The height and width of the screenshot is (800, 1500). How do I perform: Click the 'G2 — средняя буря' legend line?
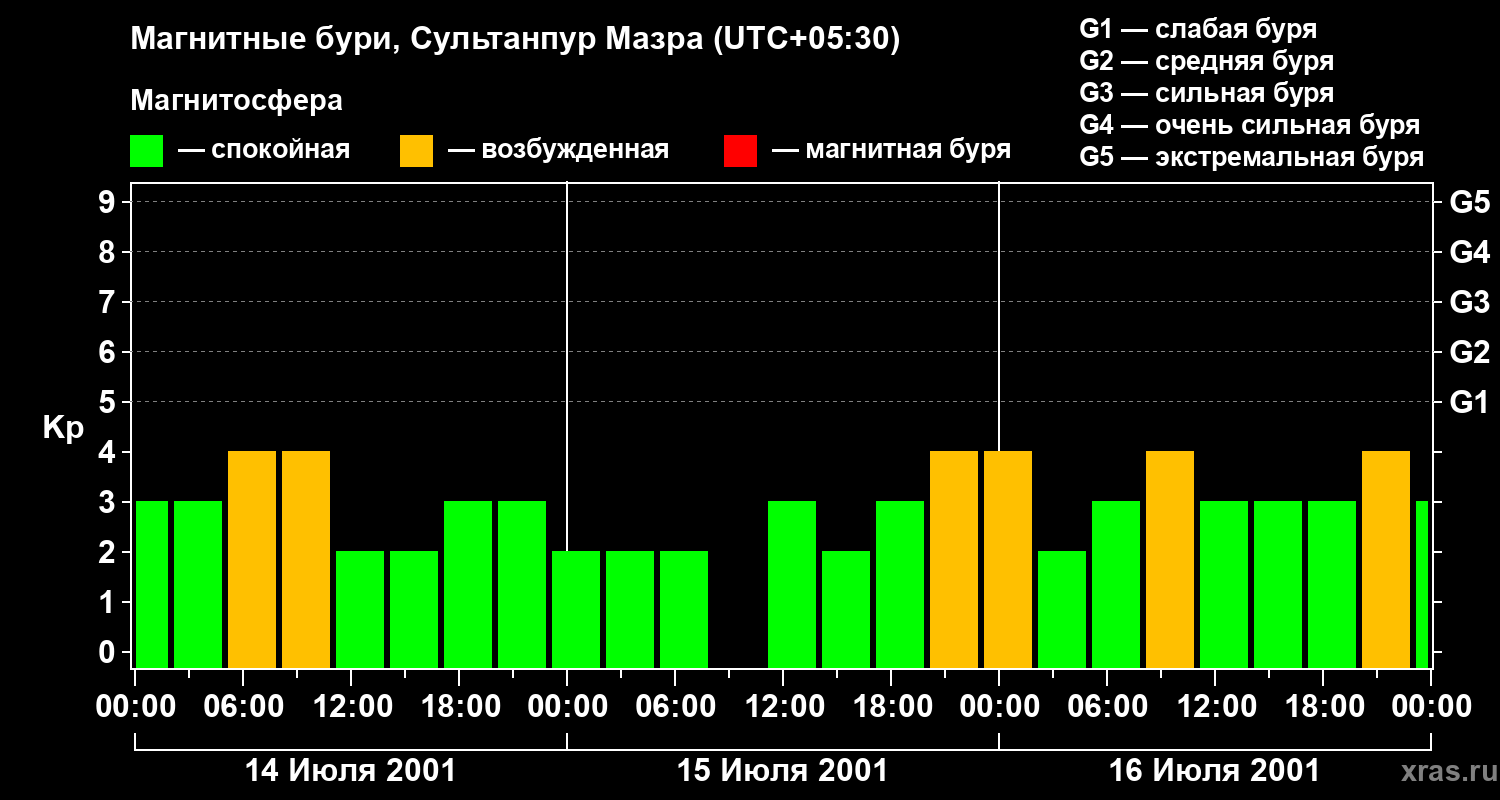pyautogui.click(x=1206, y=61)
